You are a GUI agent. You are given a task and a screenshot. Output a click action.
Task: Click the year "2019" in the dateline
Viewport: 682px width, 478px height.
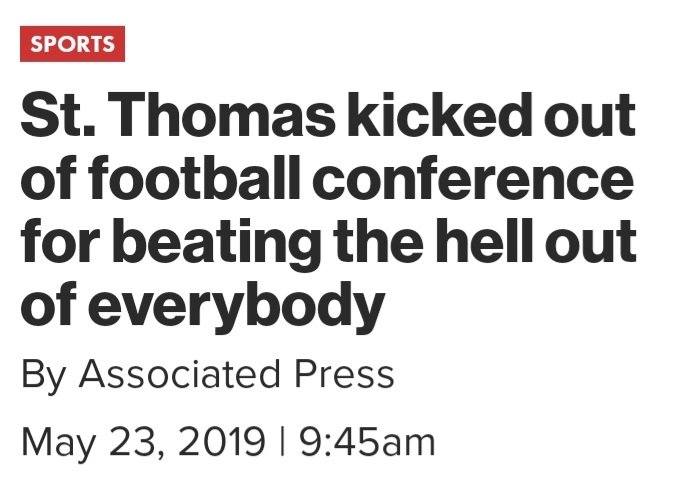pos(222,440)
